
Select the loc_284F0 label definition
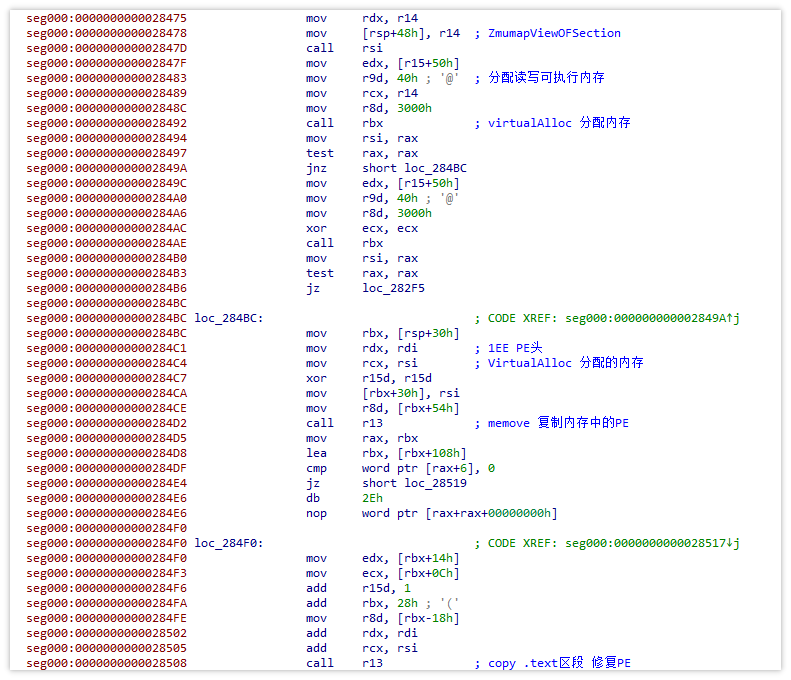pos(229,543)
